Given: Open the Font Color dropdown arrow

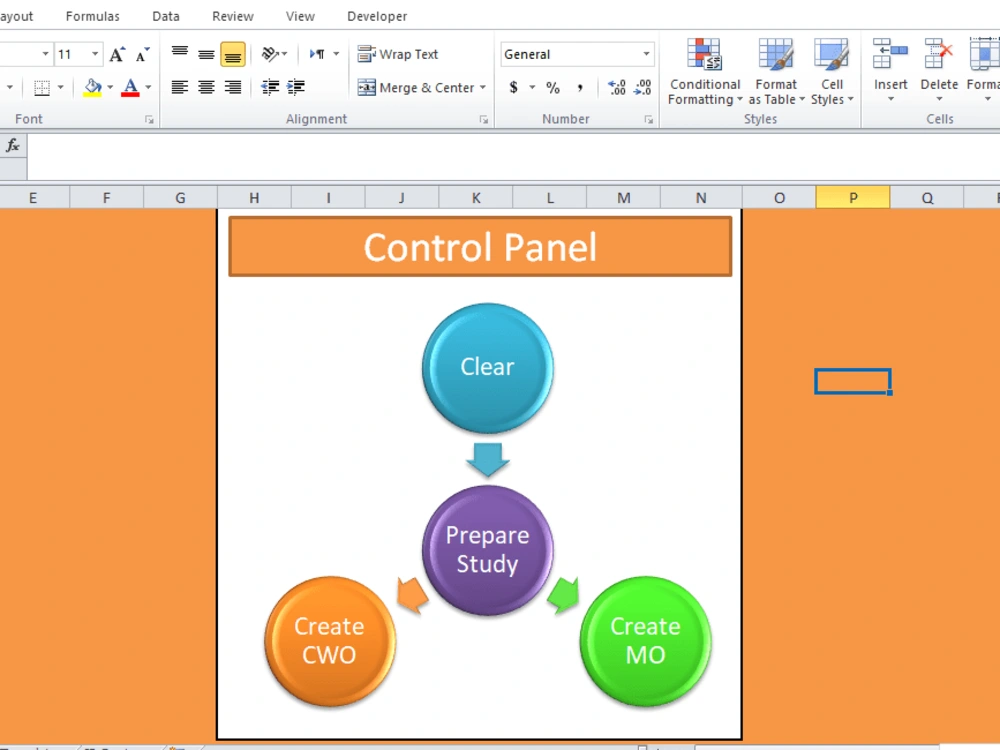Looking at the screenshot, I should [148, 87].
